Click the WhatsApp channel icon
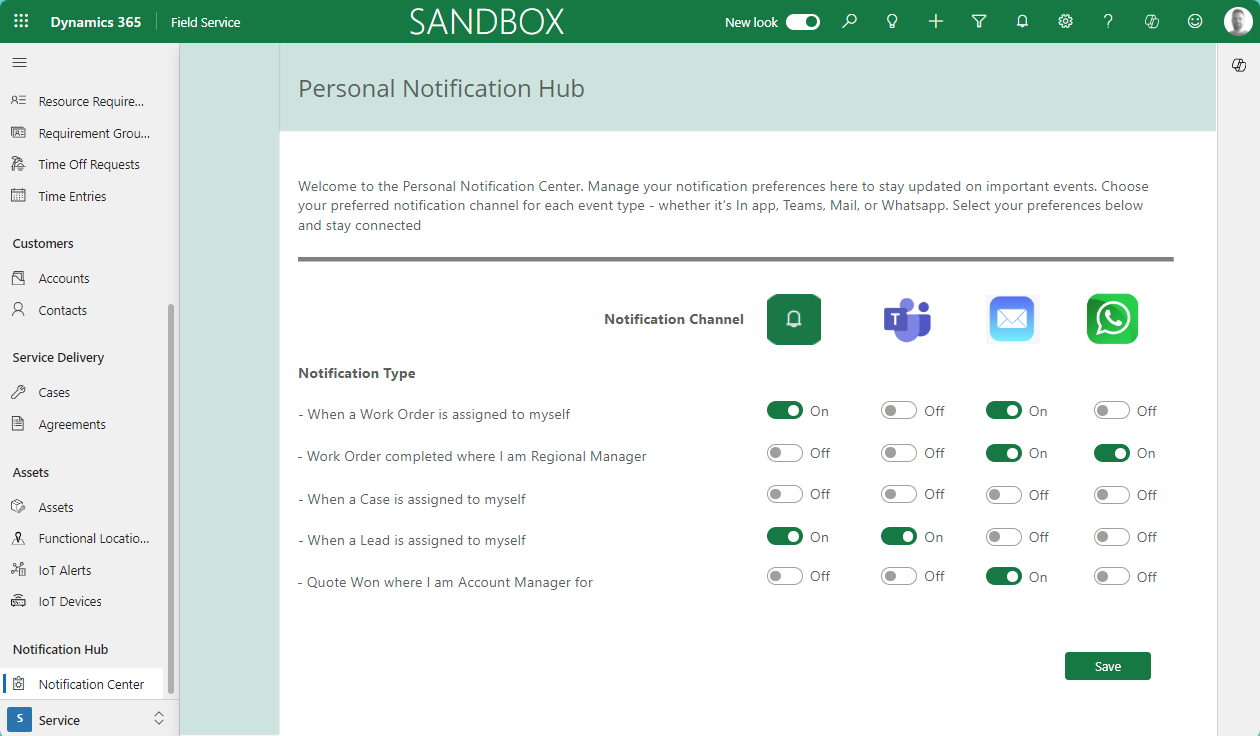 [x=1112, y=319]
